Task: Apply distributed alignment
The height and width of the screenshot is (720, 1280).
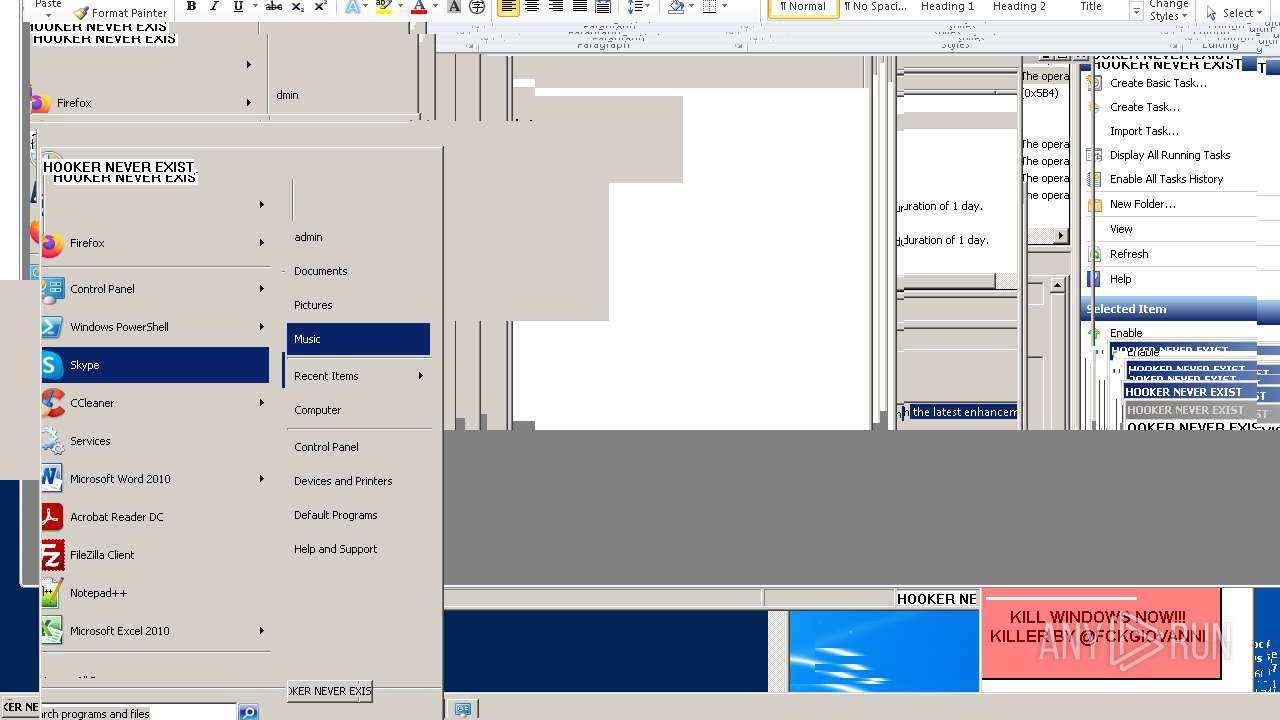Action: (x=603, y=6)
